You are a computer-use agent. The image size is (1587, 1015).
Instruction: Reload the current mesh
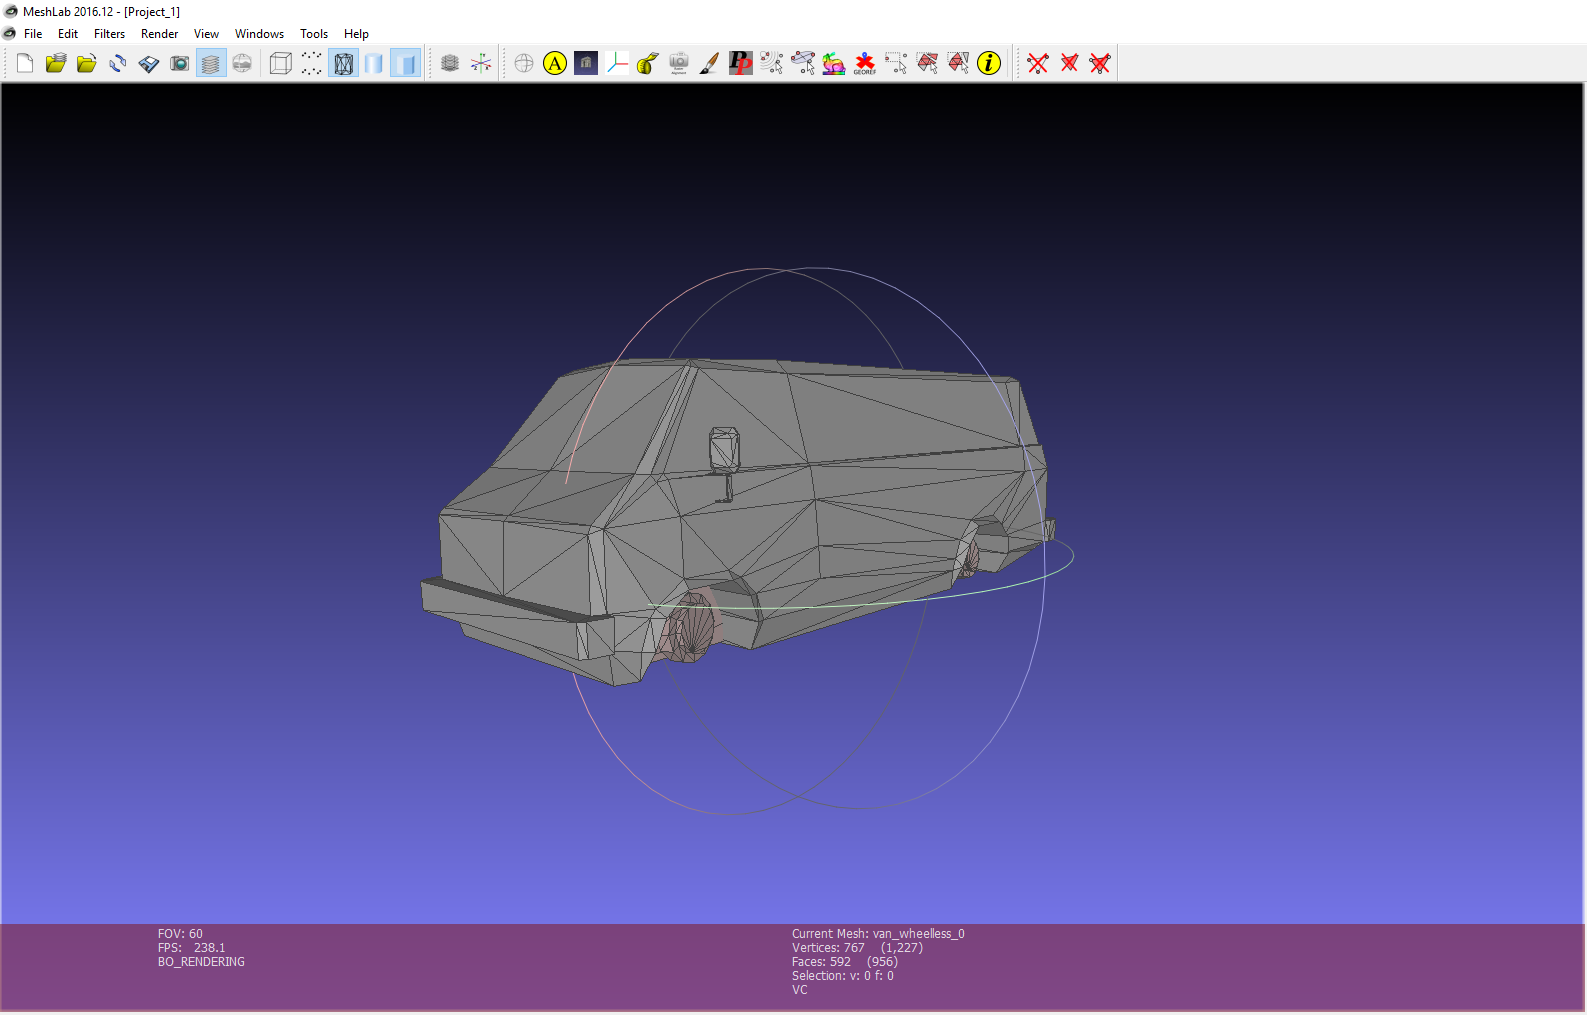(118, 64)
